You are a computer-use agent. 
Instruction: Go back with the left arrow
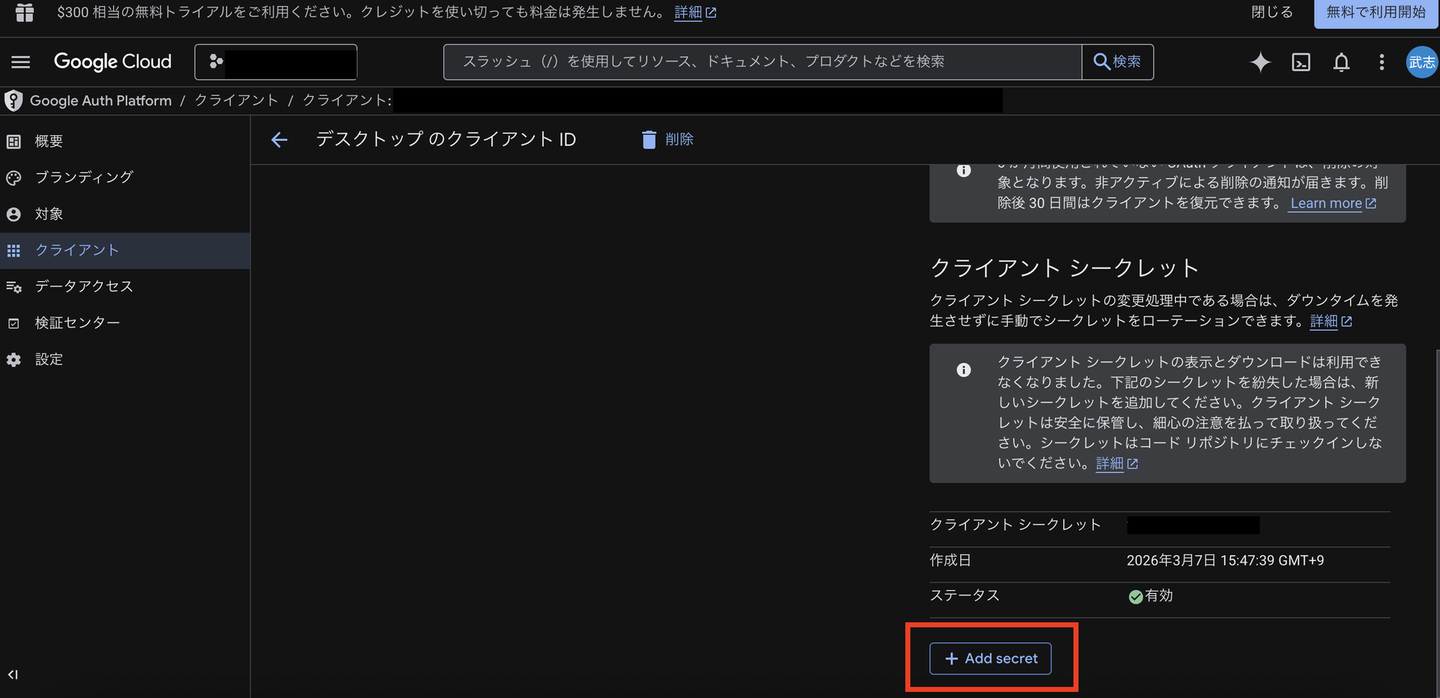click(279, 140)
